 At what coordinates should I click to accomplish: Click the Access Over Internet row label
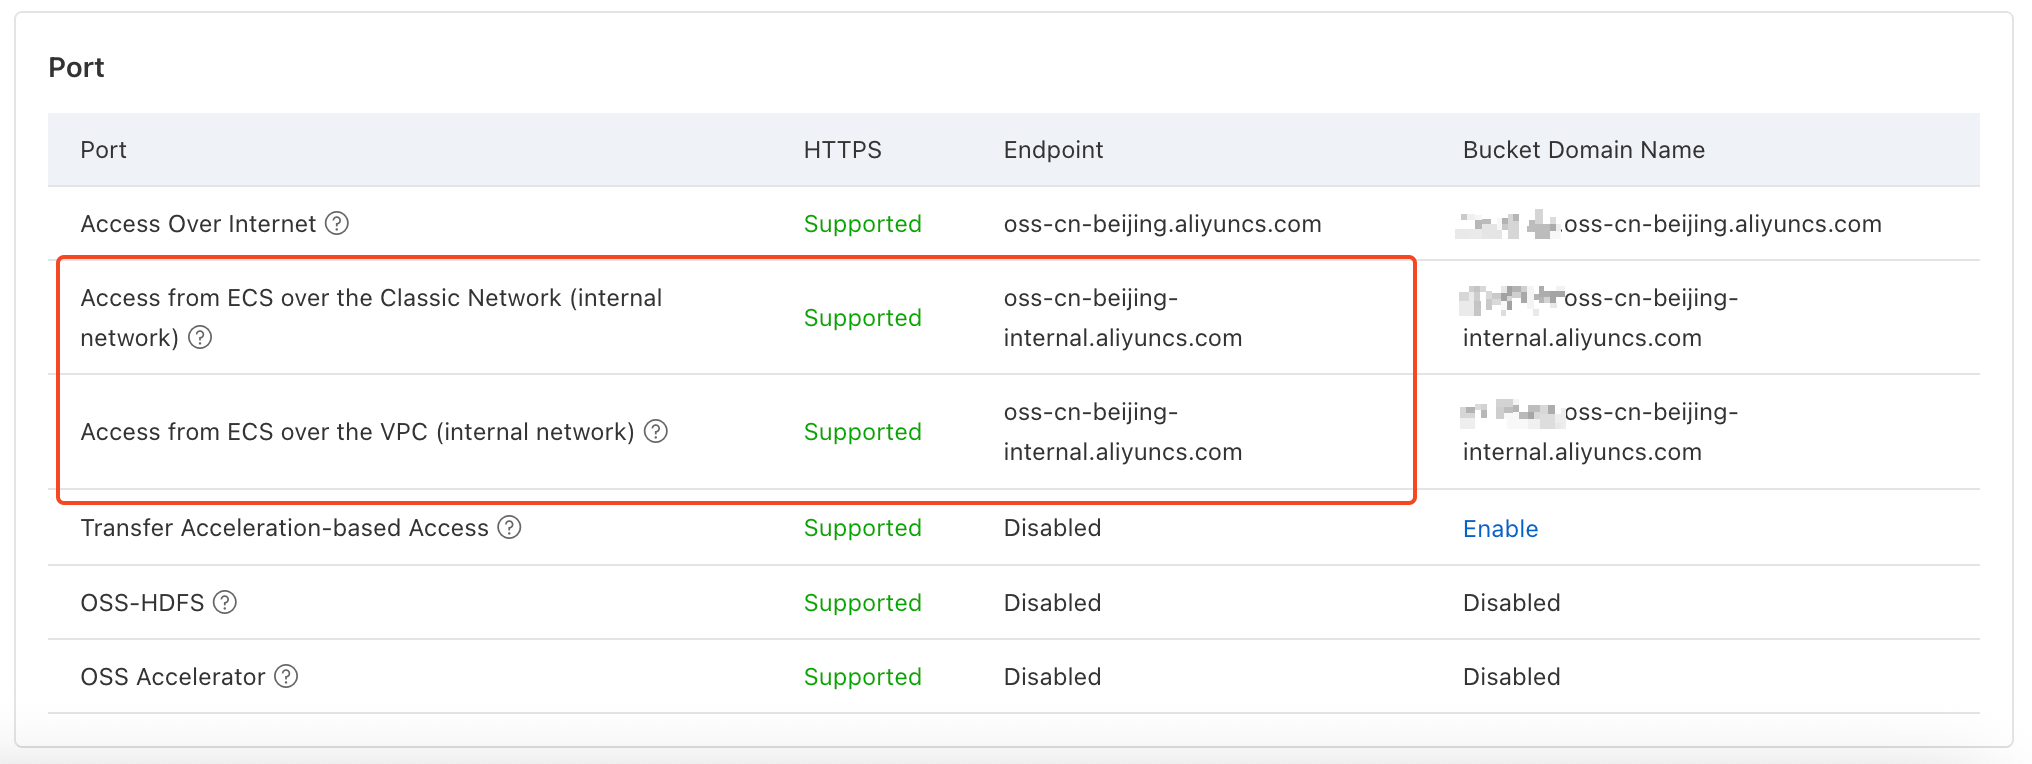200,224
